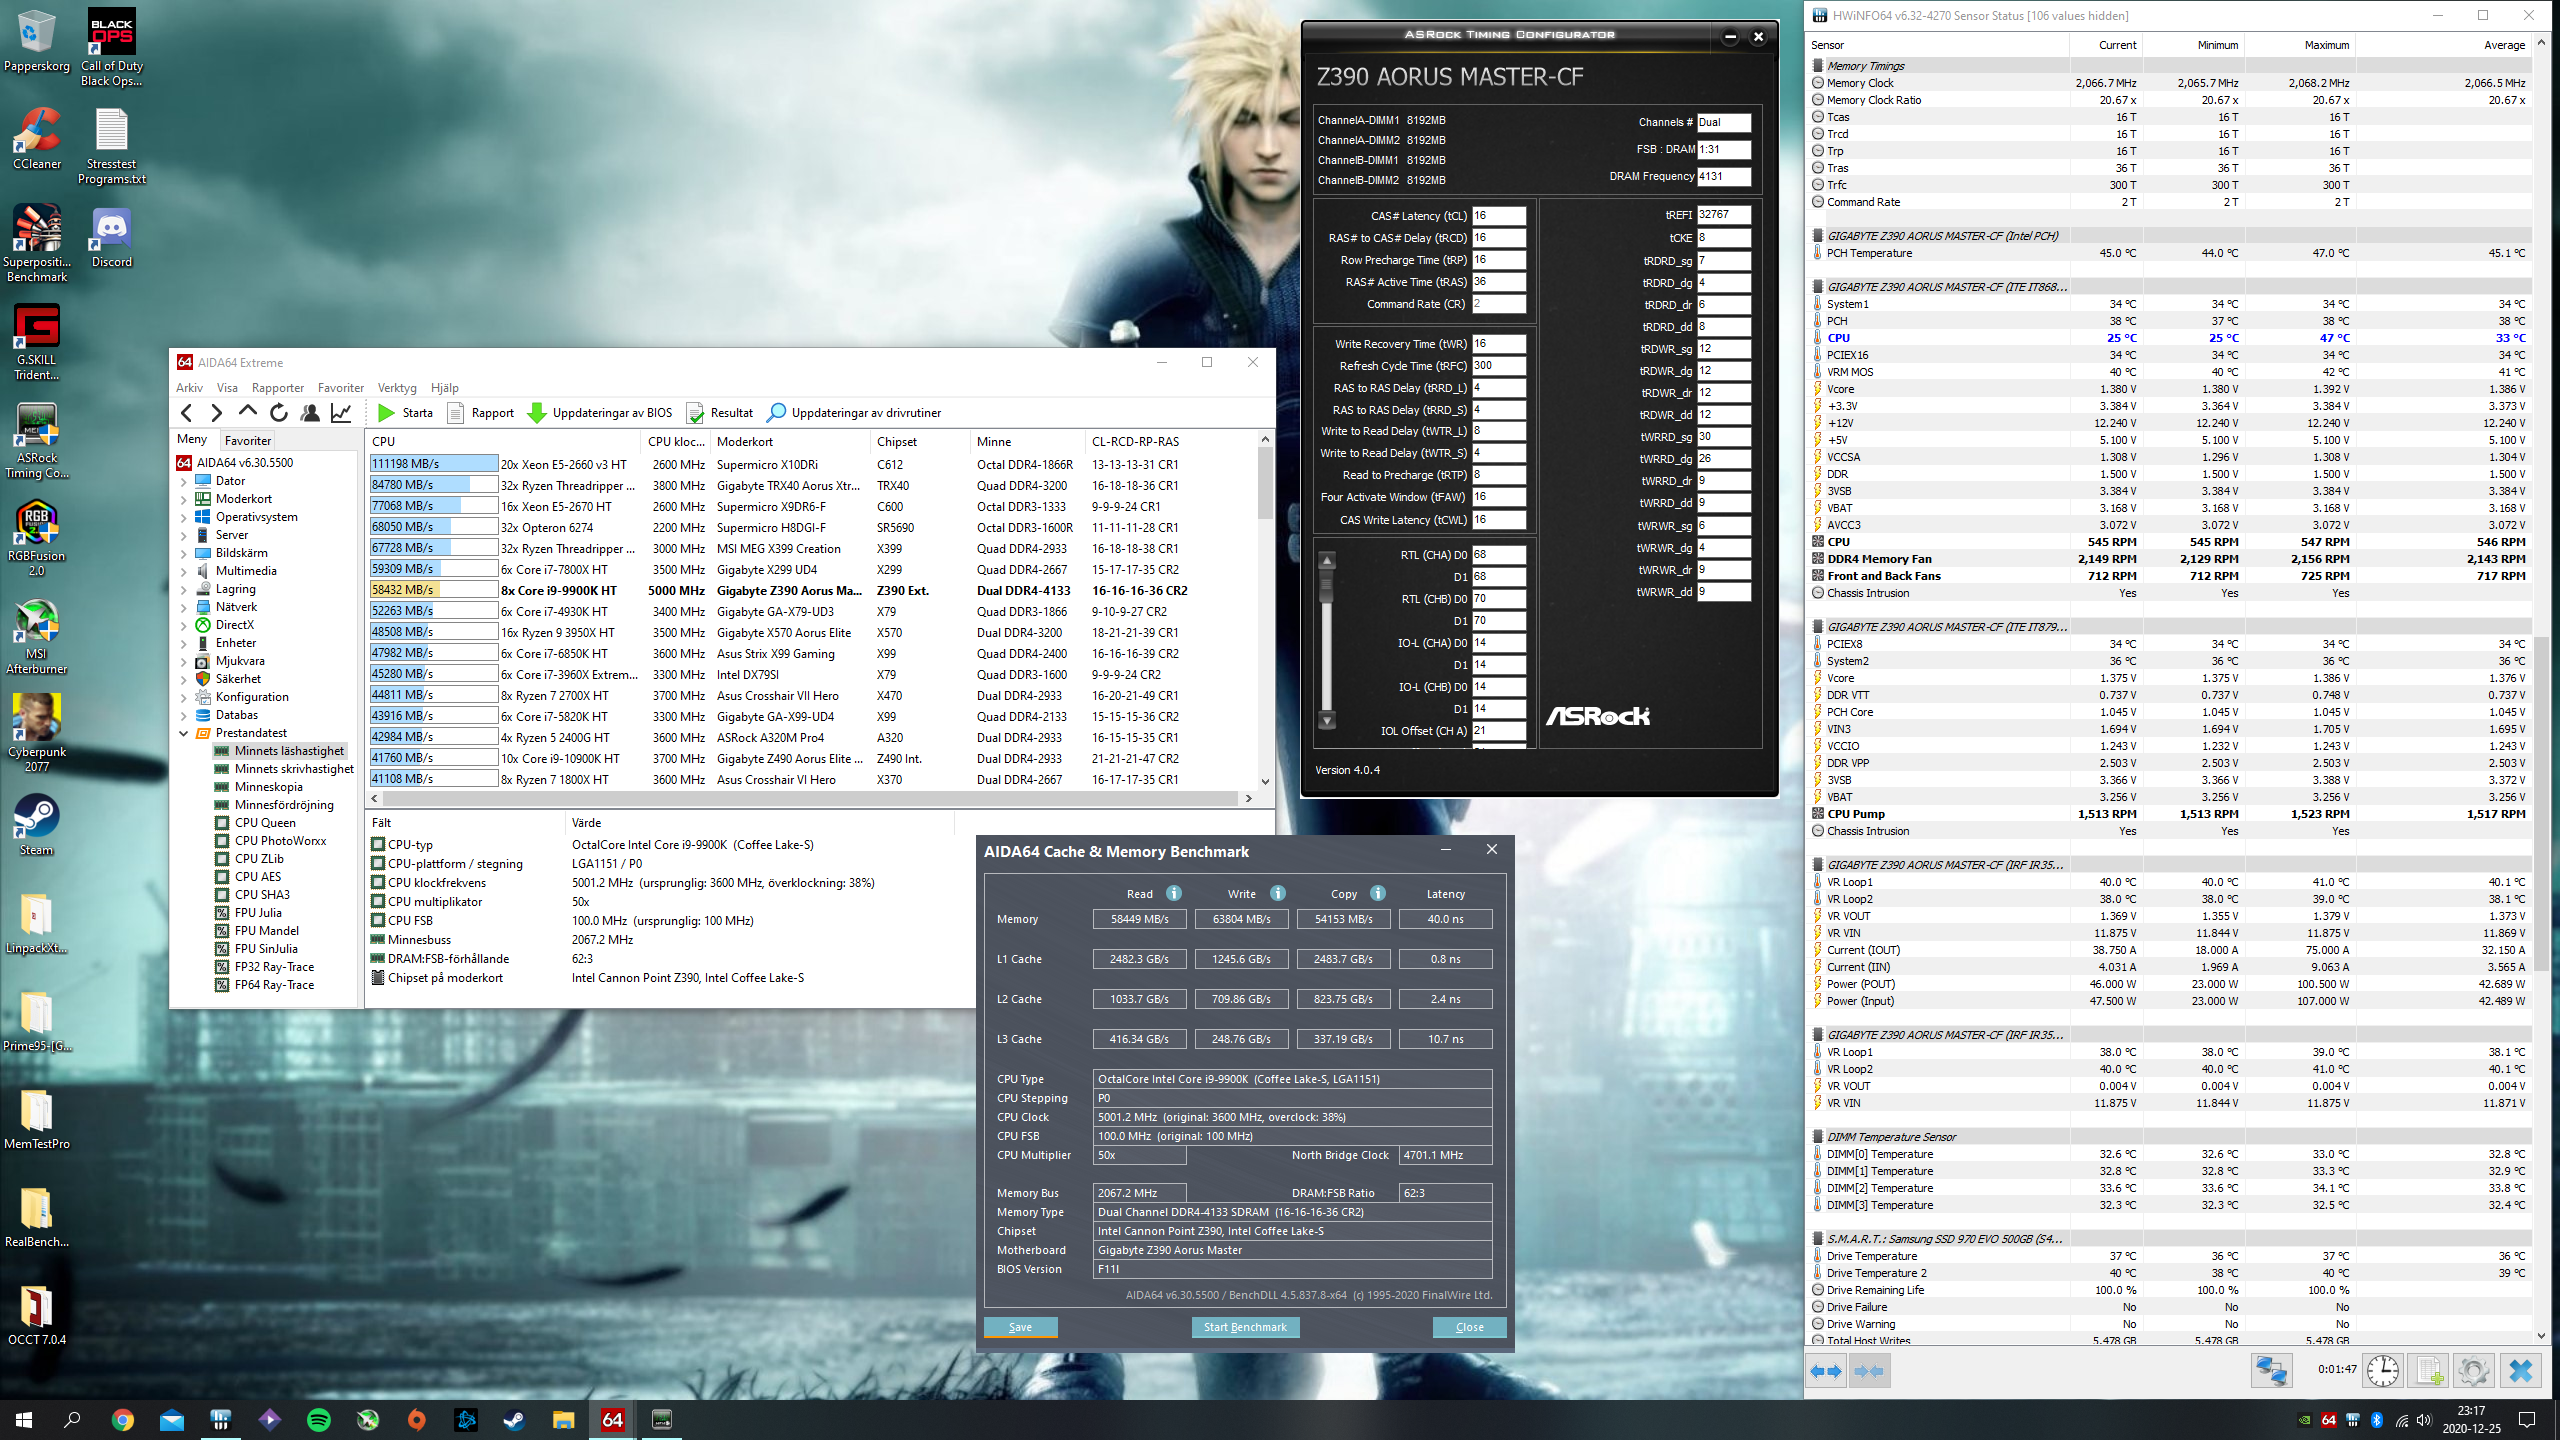Open the graph icon in AIDA64 toolbar

click(341, 413)
